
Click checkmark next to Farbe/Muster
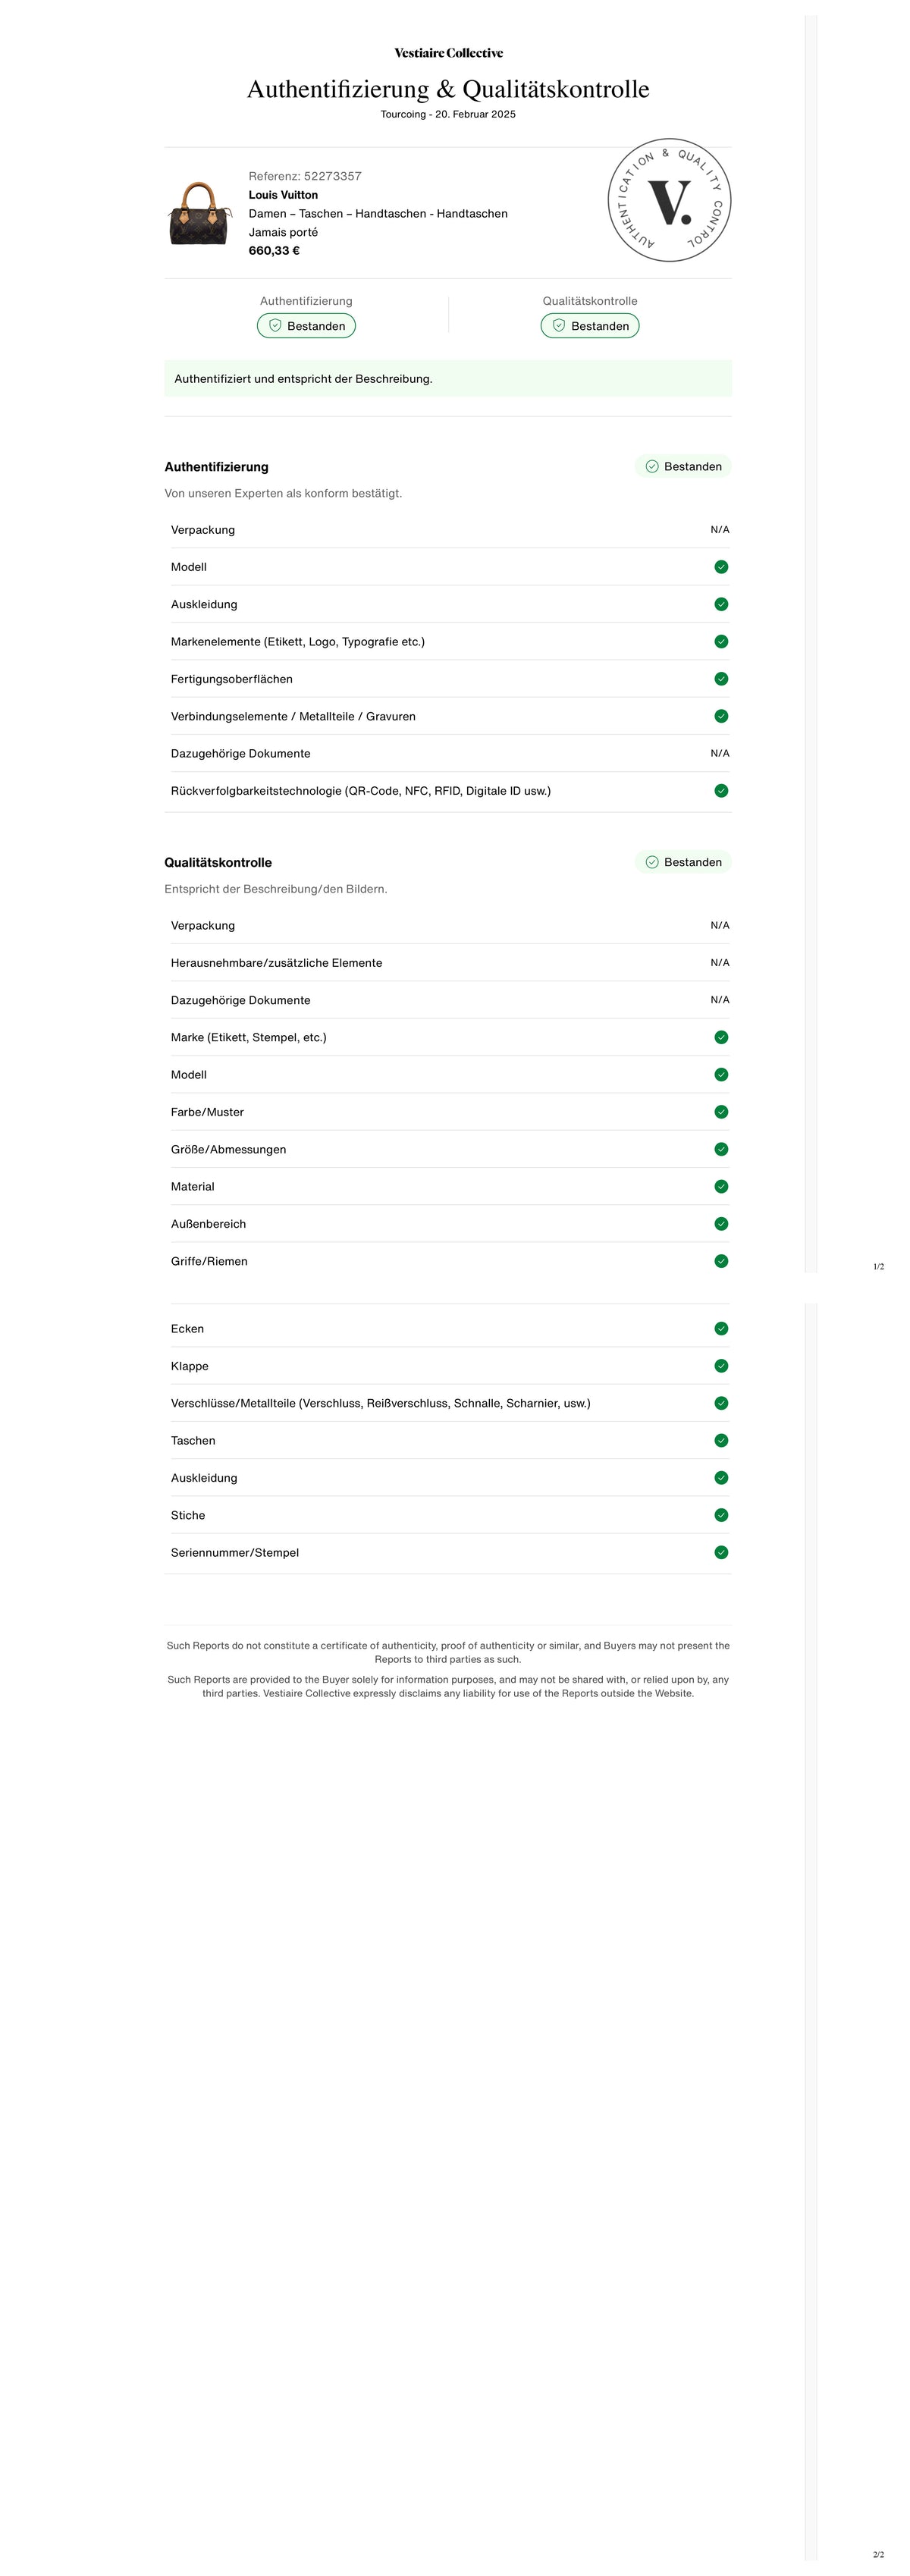[721, 1112]
